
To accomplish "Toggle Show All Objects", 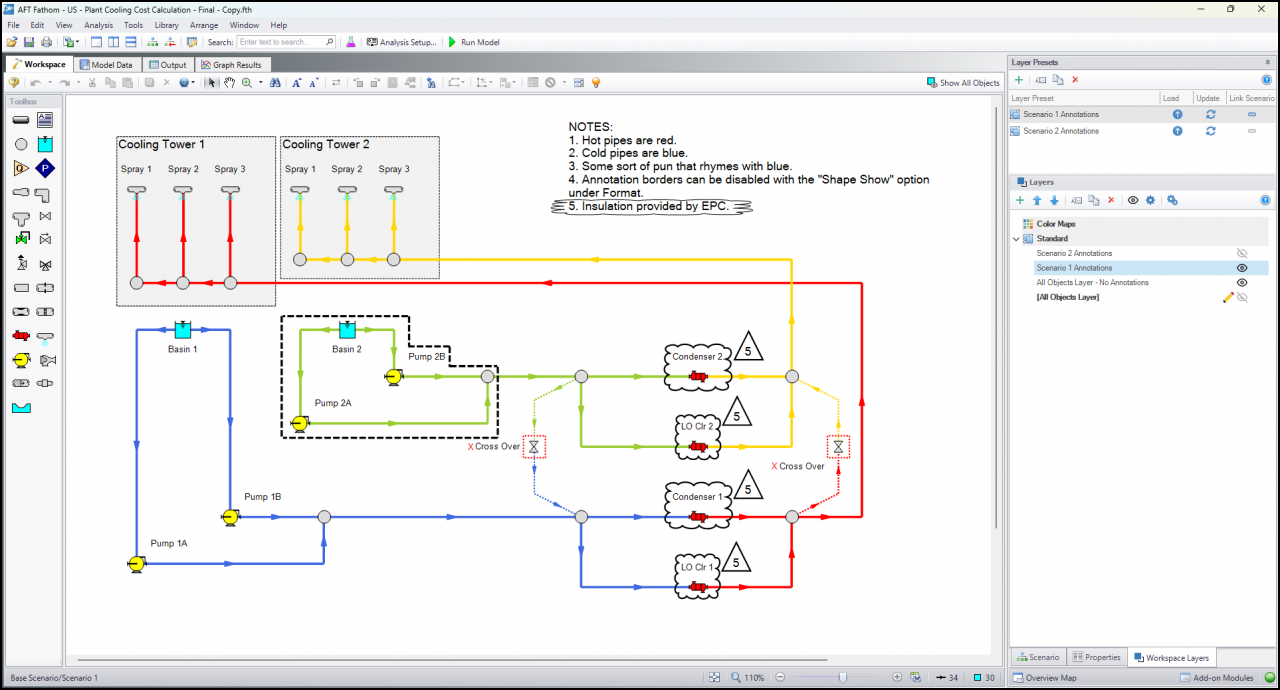I will point(963,83).
